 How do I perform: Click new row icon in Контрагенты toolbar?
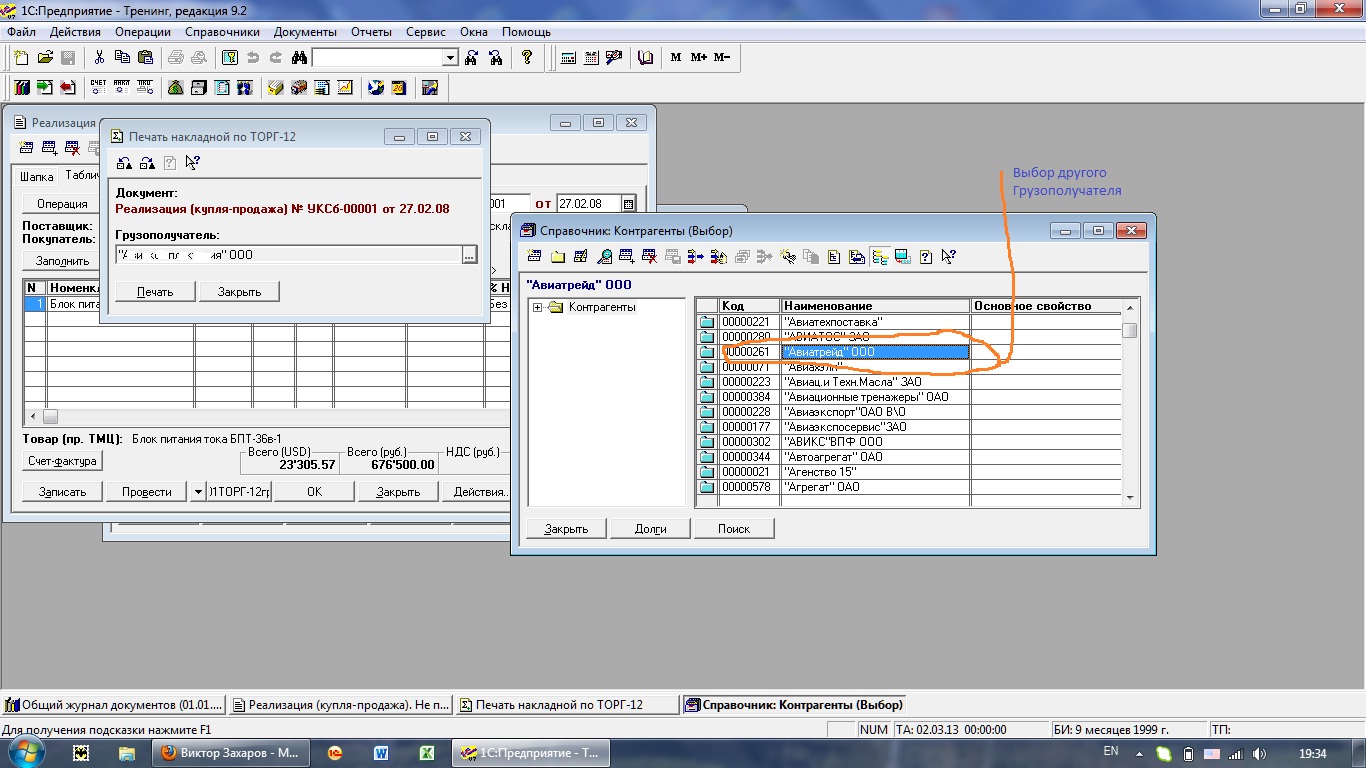click(x=534, y=256)
